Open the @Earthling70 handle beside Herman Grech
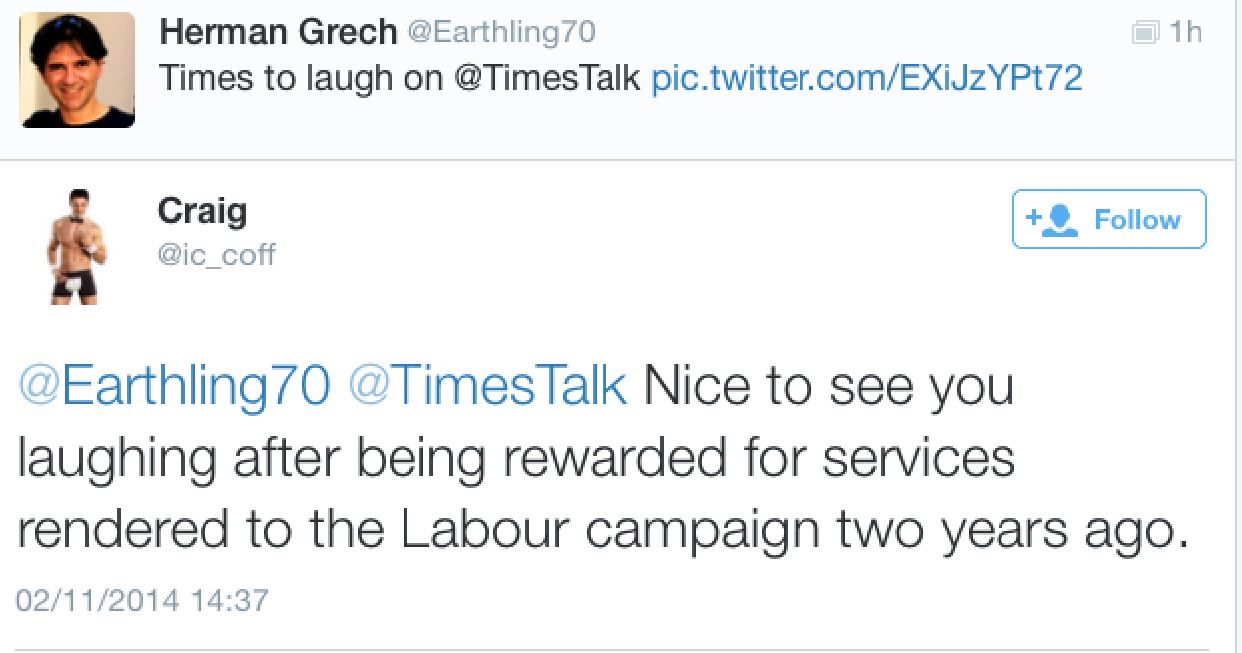1242x653 pixels. coord(501,32)
